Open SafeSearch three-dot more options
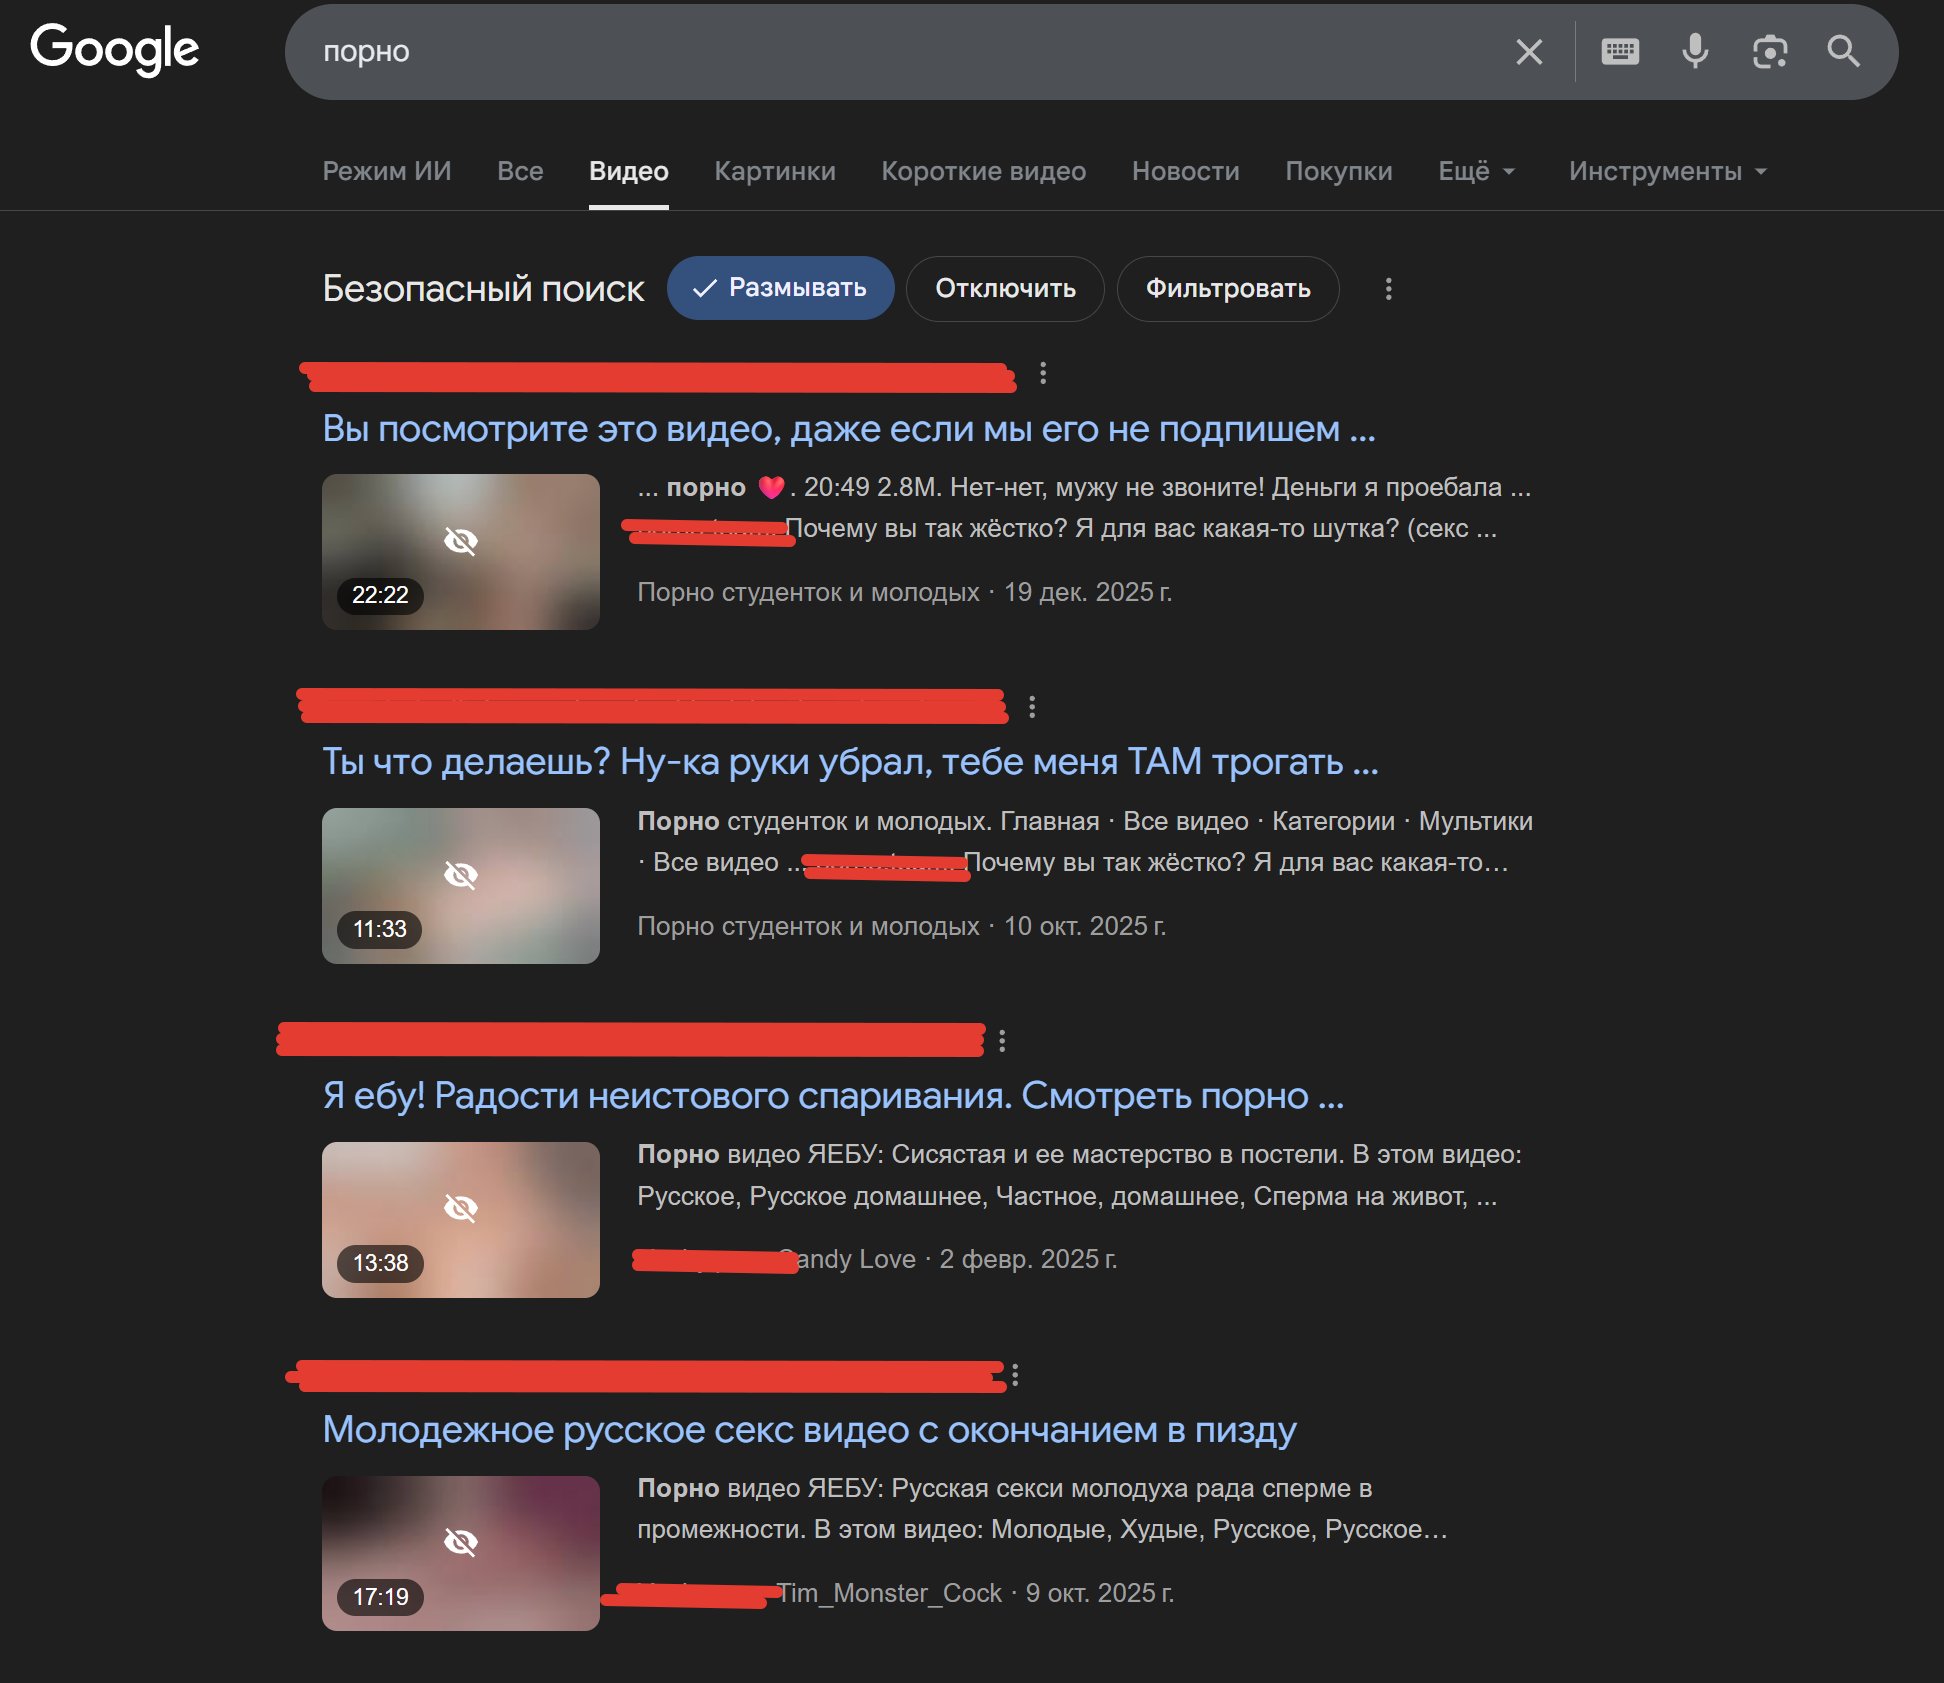1944x1683 pixels. pos(1388,289)
